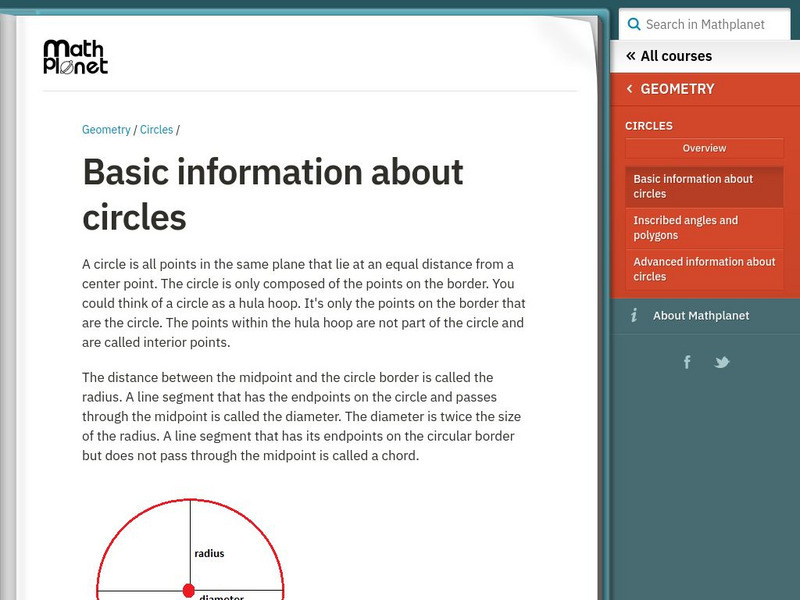Click the Search in Mathplanet input field

pos(710,24)
